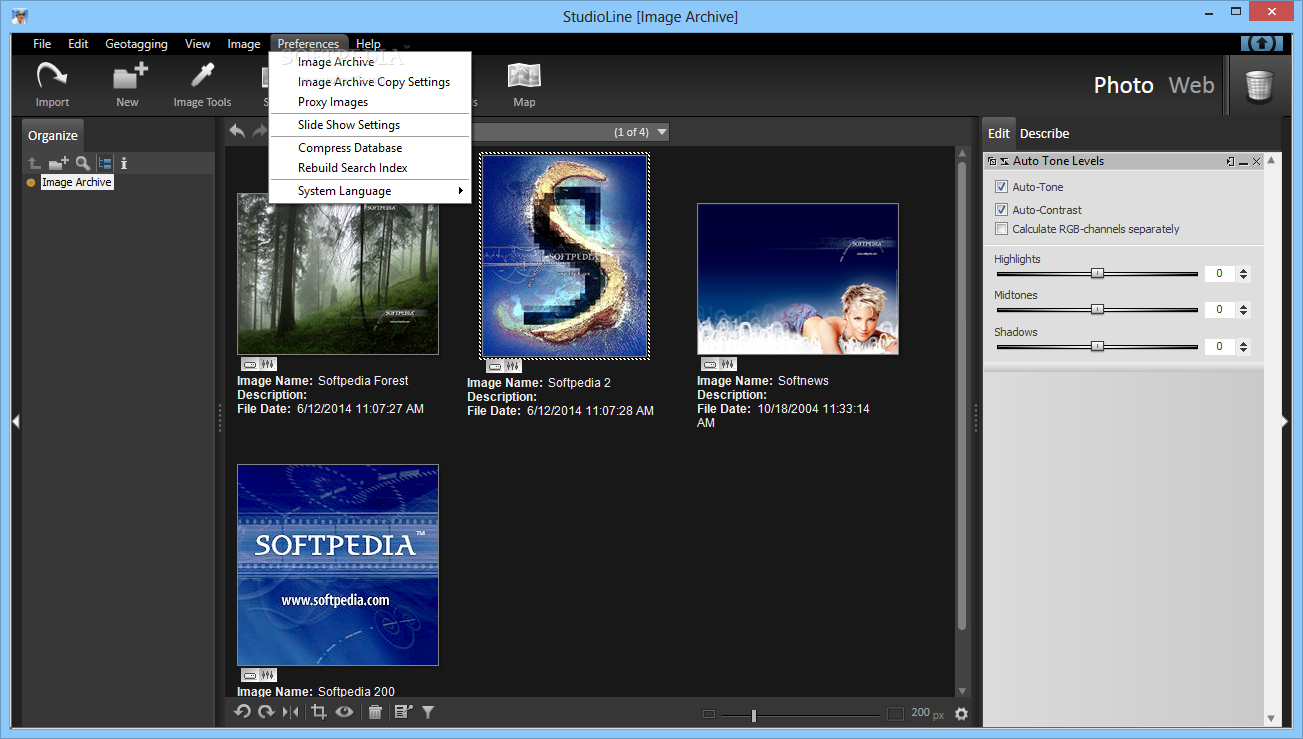Viewport: 1303px width, 739px height.
Task: Click the upload arrow icon near title bar
Action: (x=1262, y=44)
